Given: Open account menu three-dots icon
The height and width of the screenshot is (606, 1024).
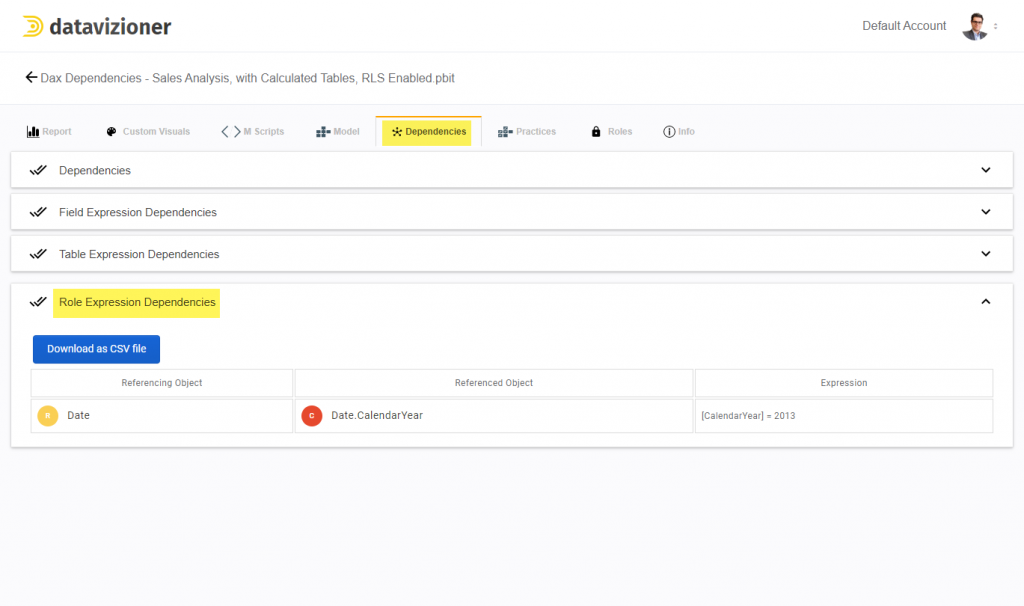Looking at the screenshot, I should coord(997,26).
